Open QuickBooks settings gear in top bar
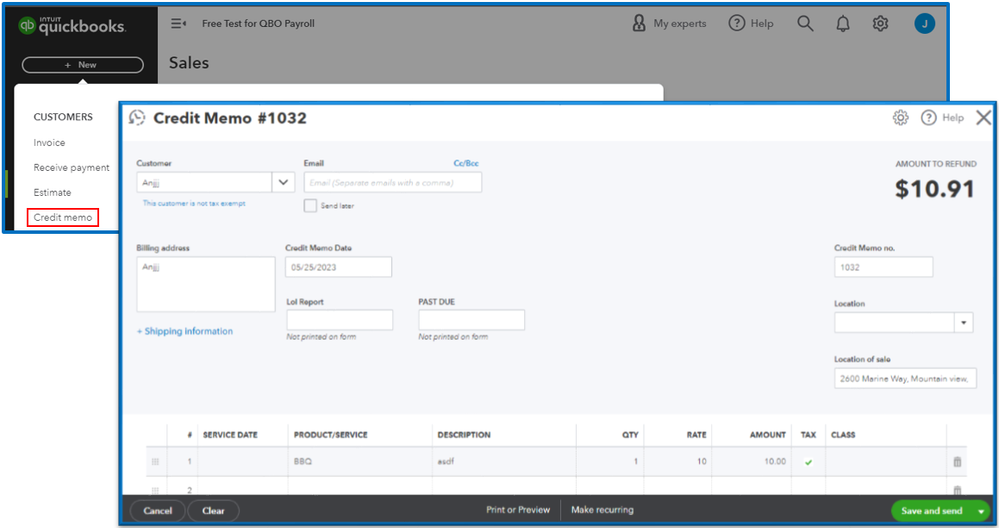Image resolution: width=999 pixels, height=528 pixels. click(x=880, y=24)
